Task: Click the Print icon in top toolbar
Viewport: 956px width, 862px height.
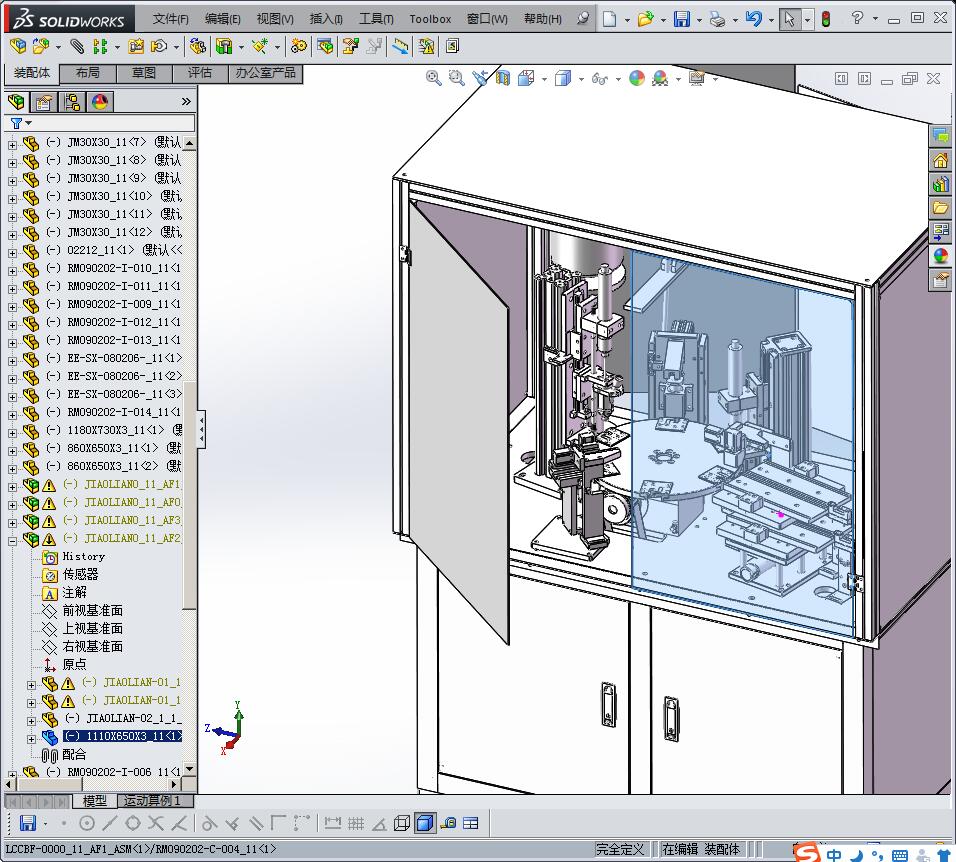Action: tap(716, 19)
